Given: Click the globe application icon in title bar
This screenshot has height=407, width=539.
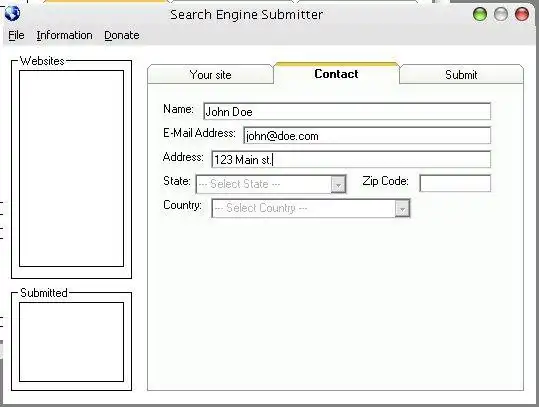Looking at the screenshot, I should [12, 13].
